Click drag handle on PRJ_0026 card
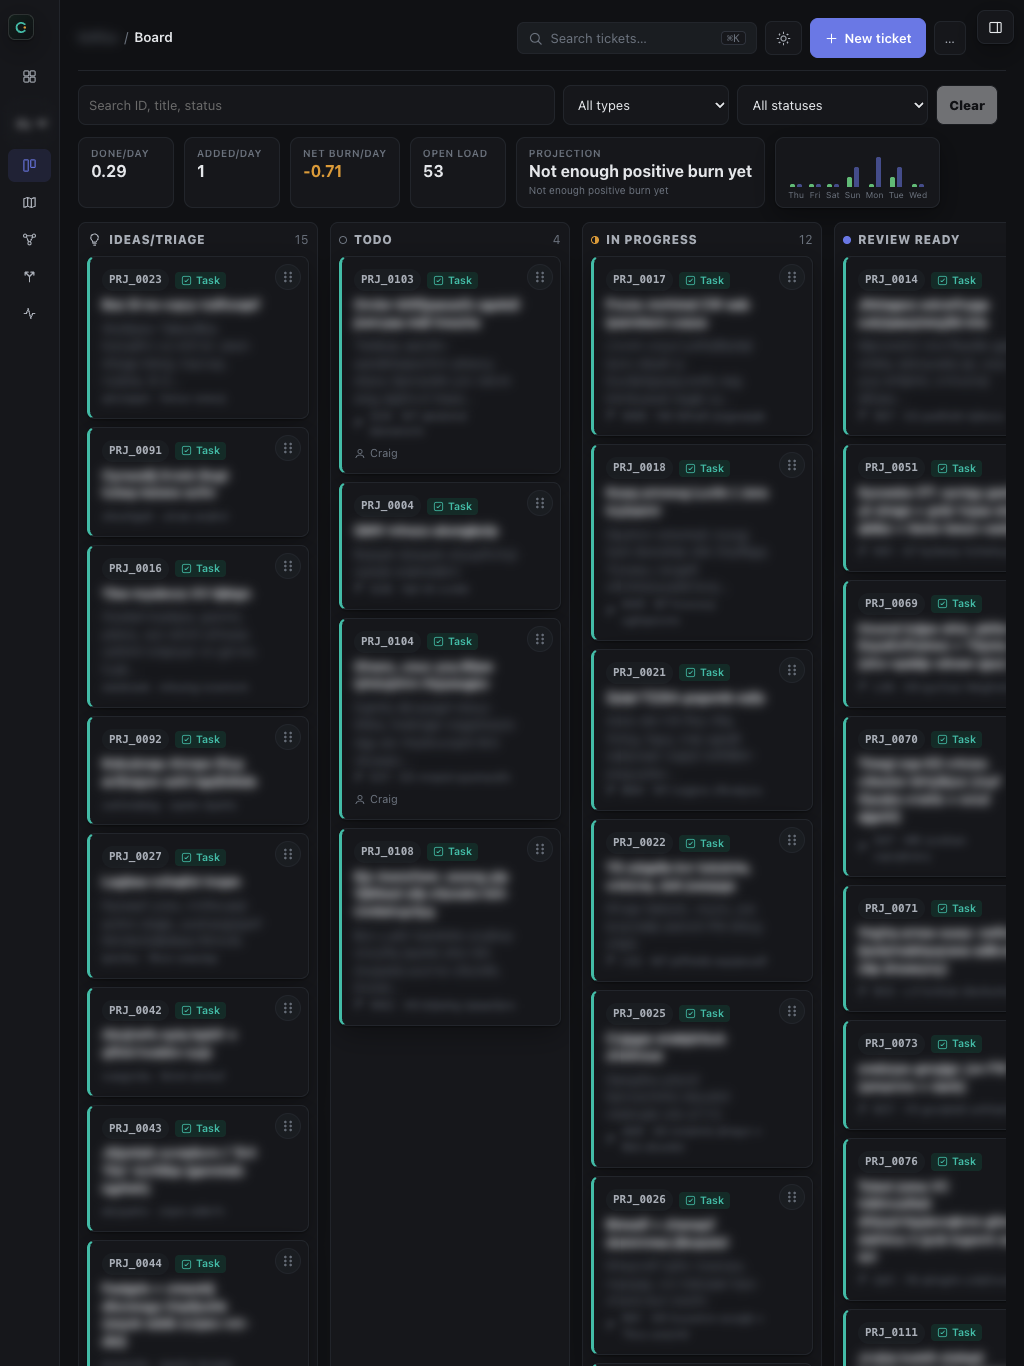The width and height of the screenshot is (1024, 1366). 792,1197
